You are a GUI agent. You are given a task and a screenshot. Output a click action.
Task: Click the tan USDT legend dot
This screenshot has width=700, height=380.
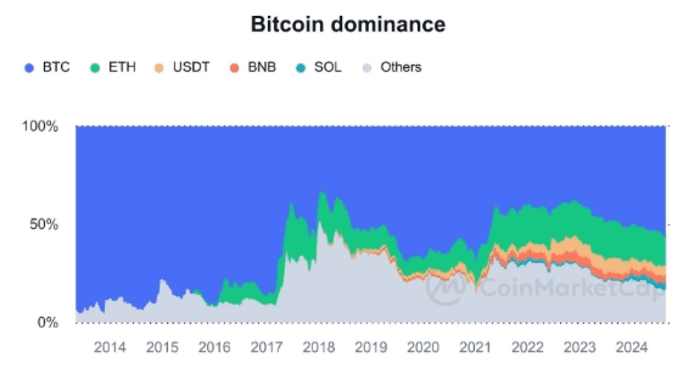pos(159,68)
